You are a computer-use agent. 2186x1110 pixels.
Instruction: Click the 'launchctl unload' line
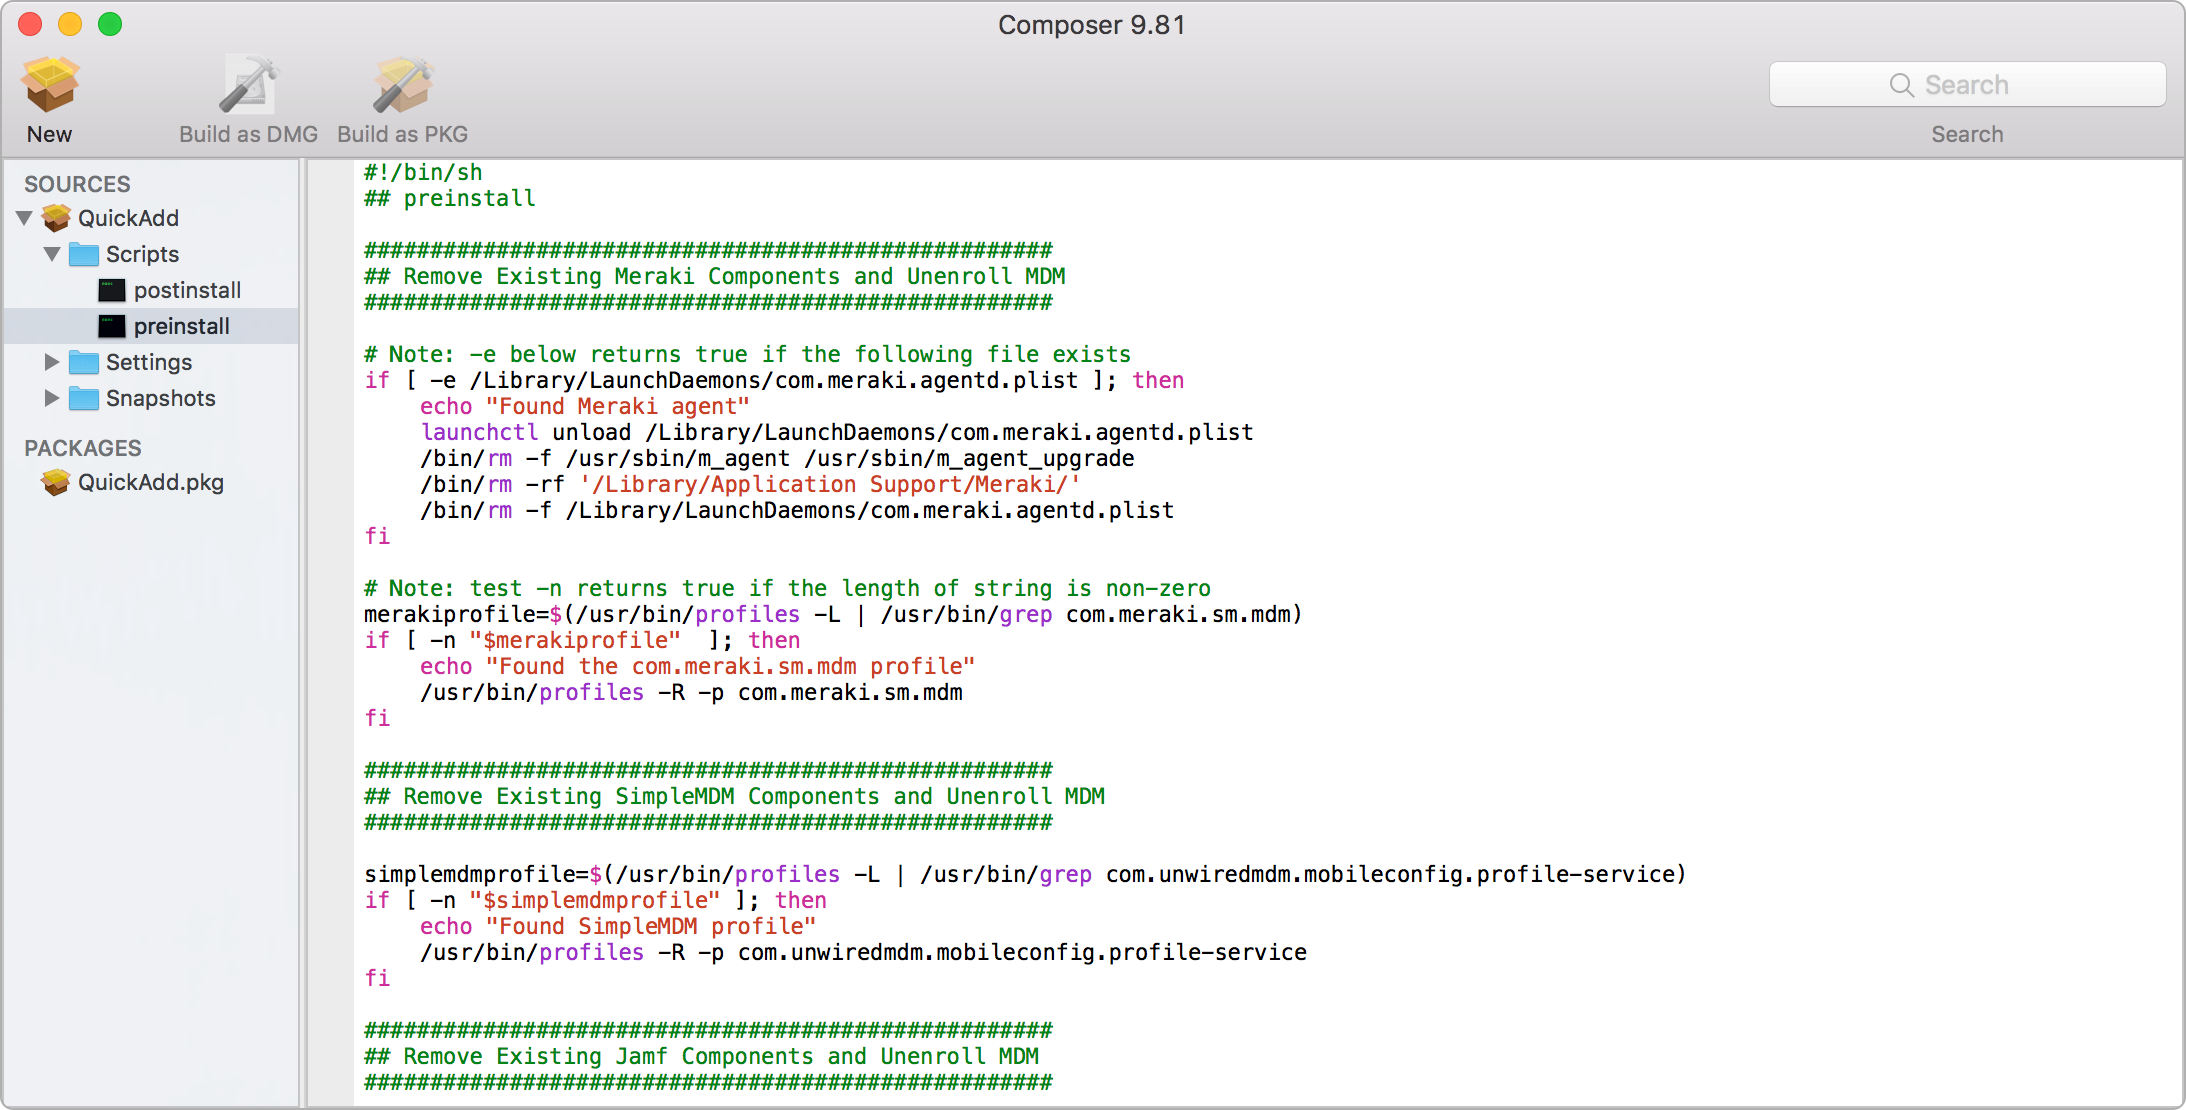point(837,432)
